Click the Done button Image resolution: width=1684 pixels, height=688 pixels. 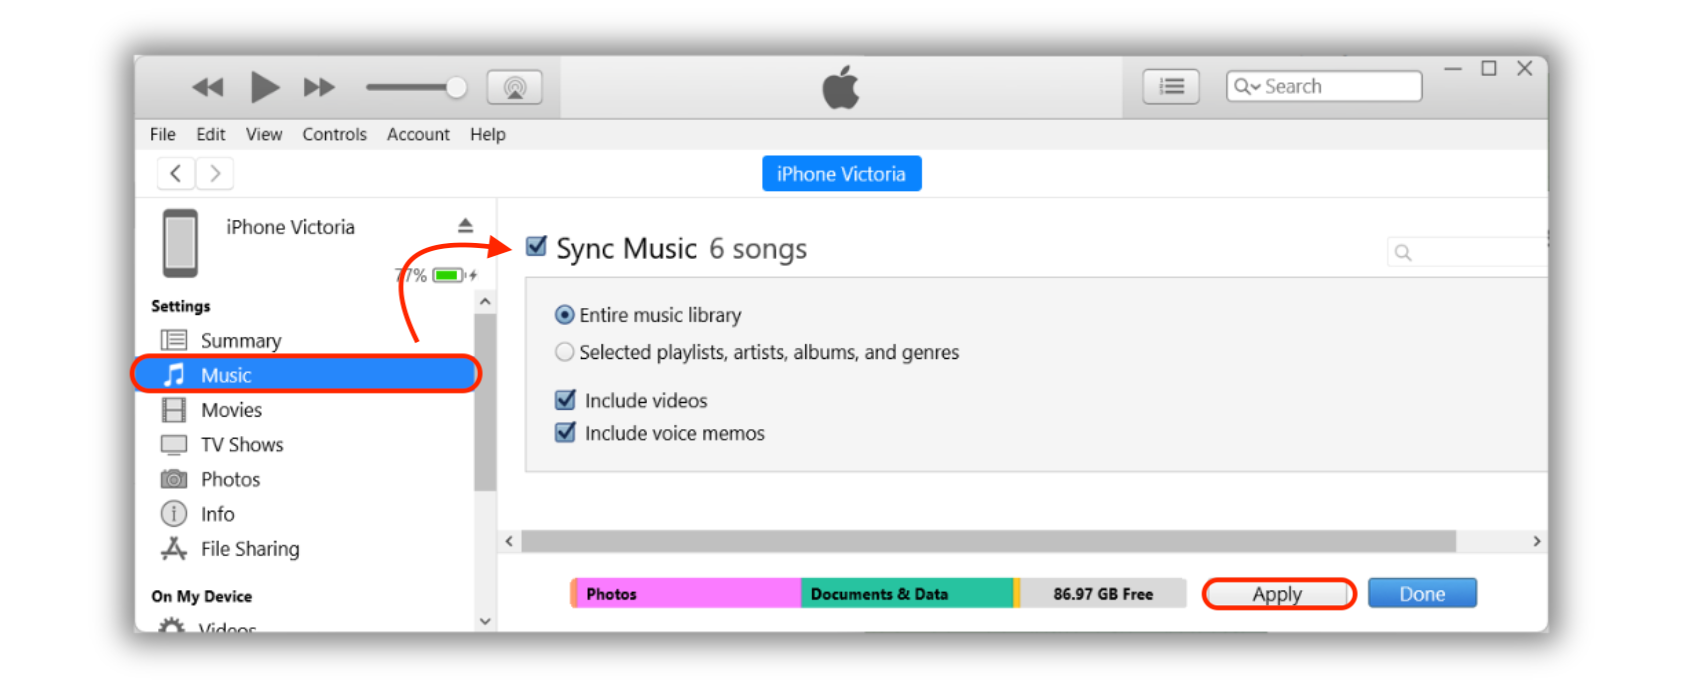tap(1422, 594)
